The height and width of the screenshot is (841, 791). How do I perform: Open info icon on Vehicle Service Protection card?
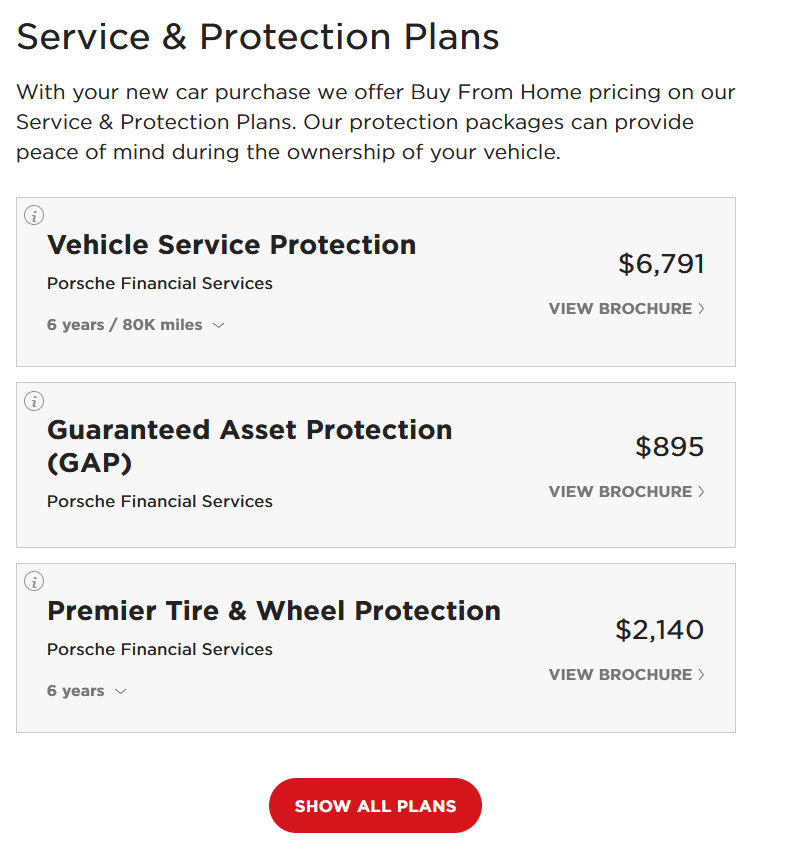(x=34, y=215)
